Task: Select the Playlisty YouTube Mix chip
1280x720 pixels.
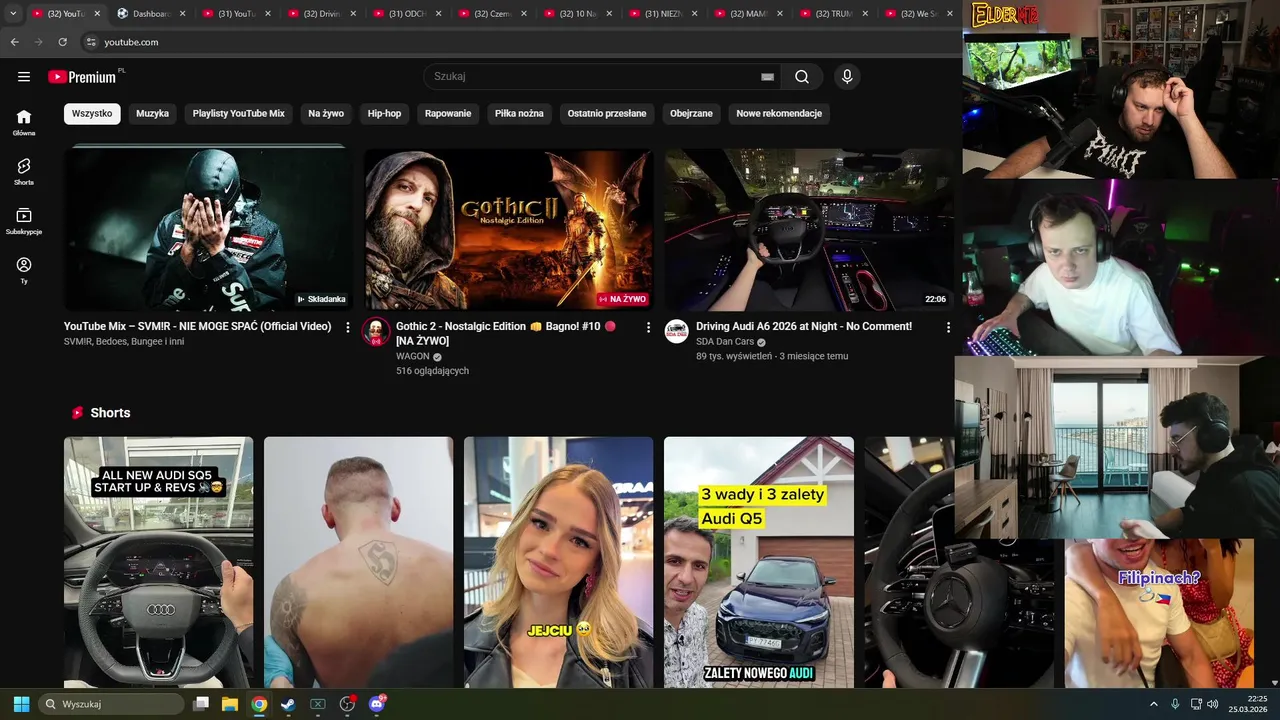Action: point(238,114)
